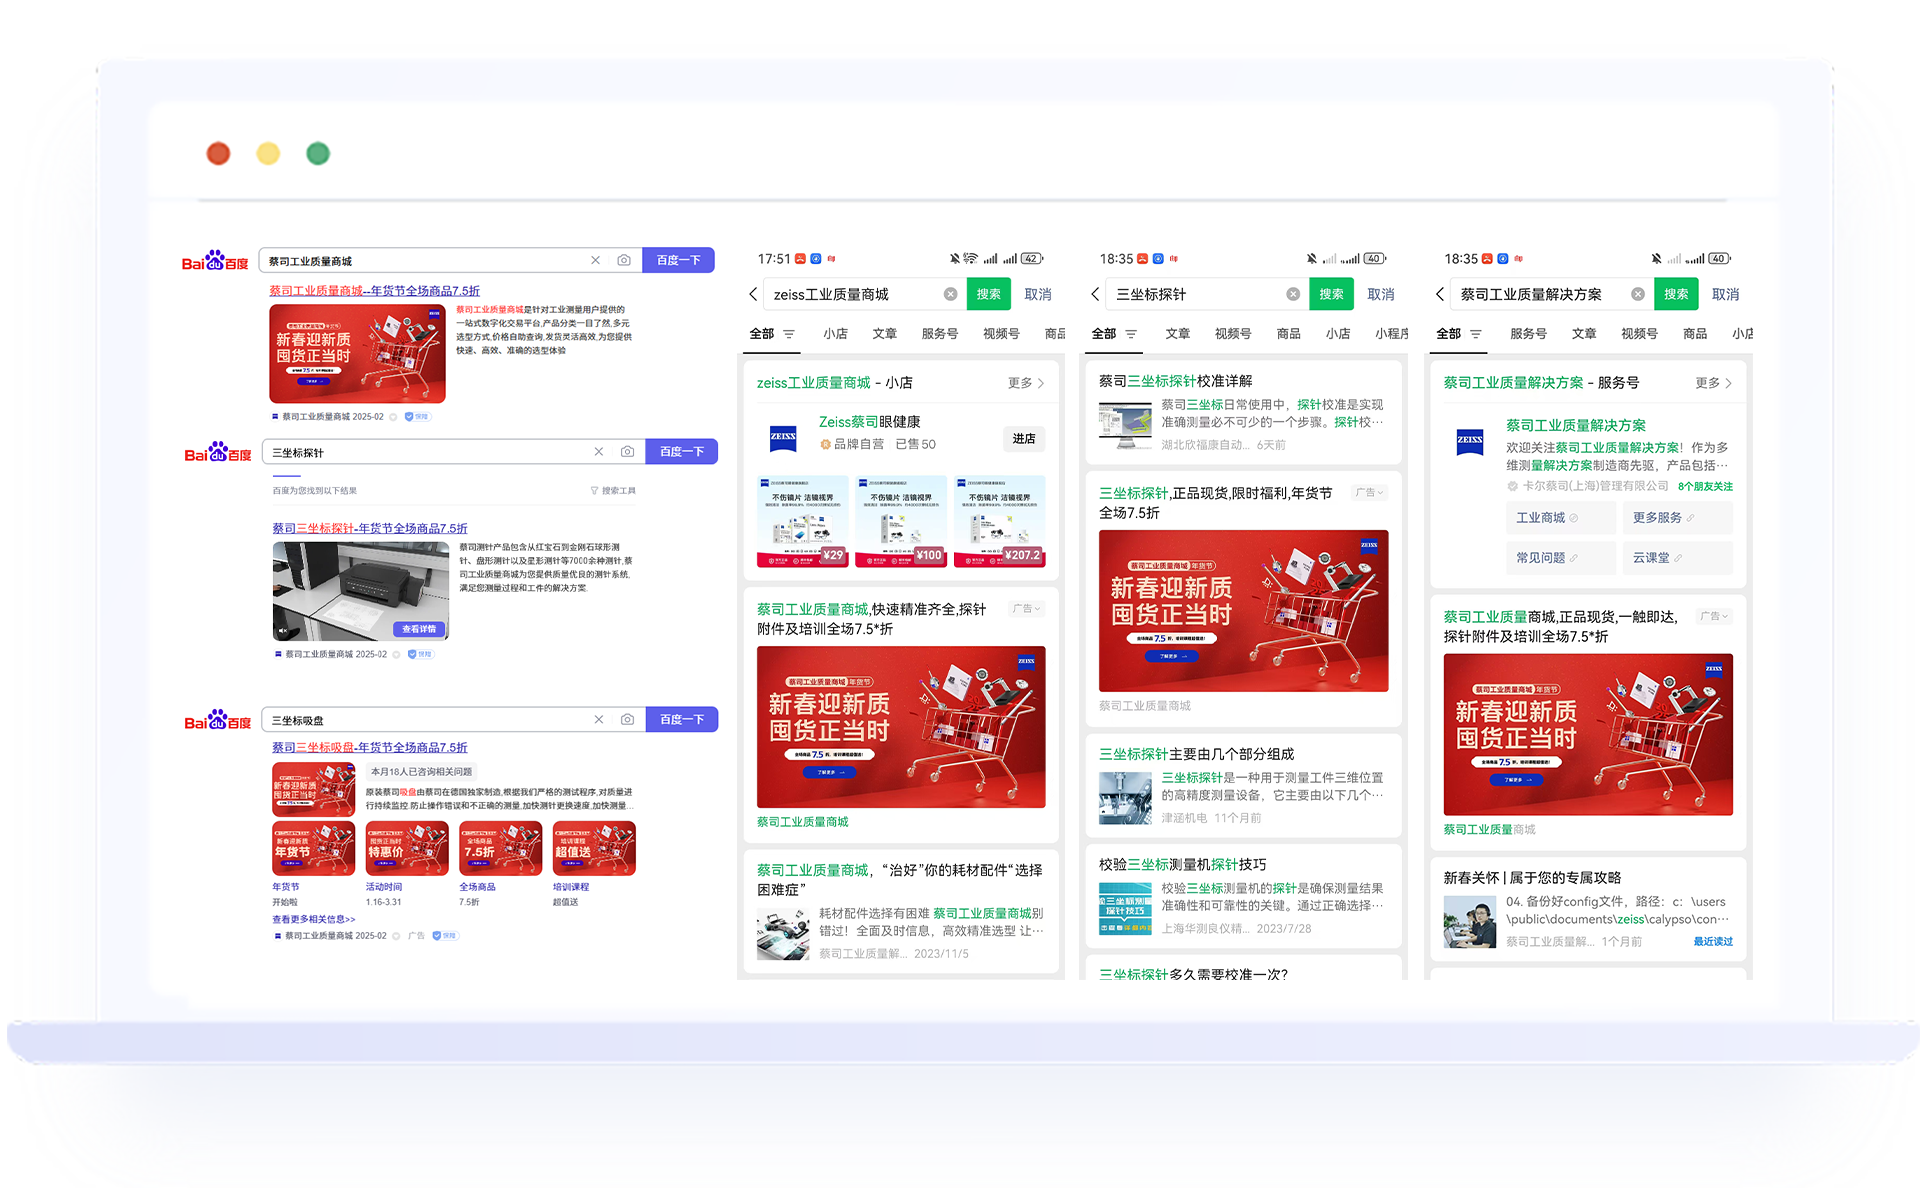Click 搜索工具 filter under 三坐标探针 search
This screenshot has width=1920, height=1188.
point(613,491)
